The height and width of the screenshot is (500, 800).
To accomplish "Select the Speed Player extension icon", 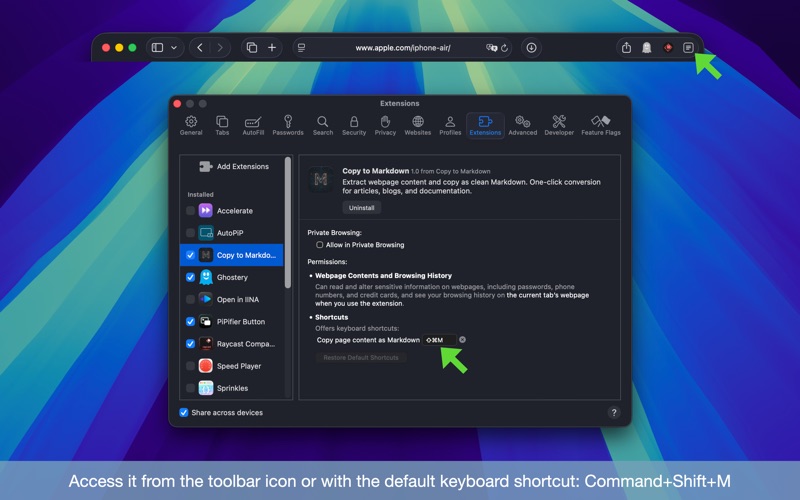I will click(206, 366).
